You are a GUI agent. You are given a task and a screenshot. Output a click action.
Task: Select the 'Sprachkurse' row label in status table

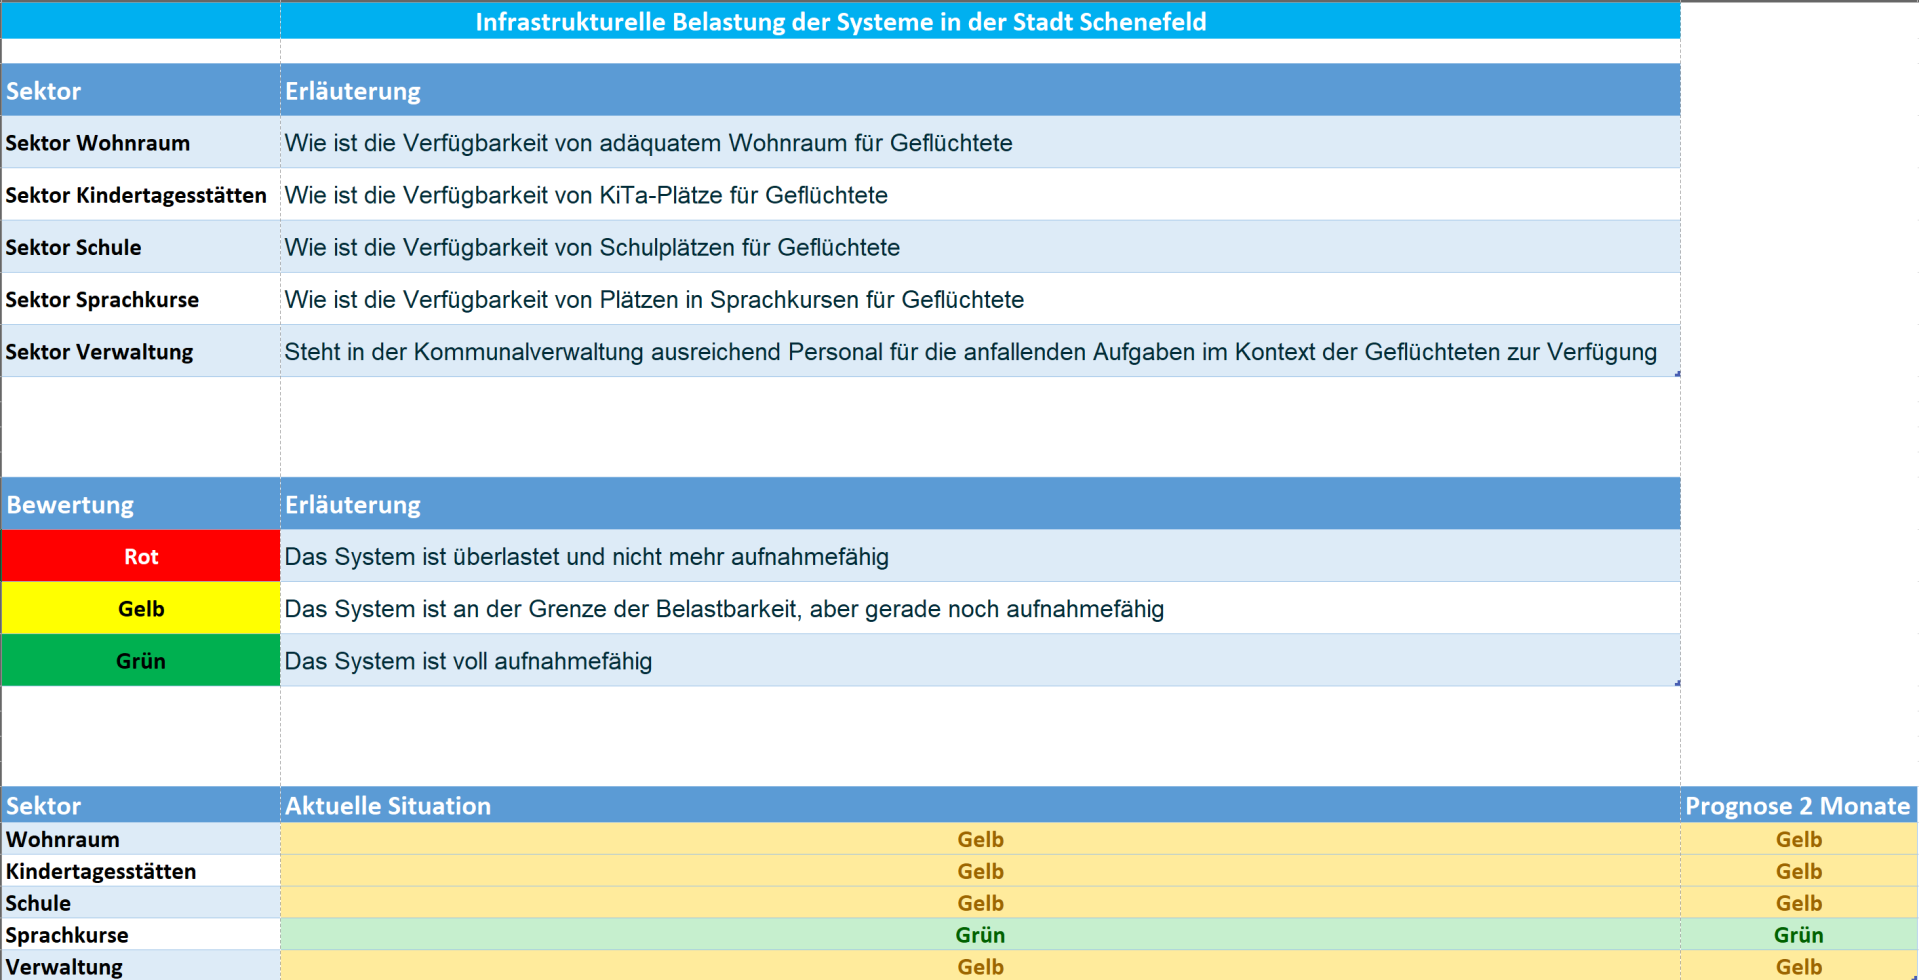tap(141, 935)
